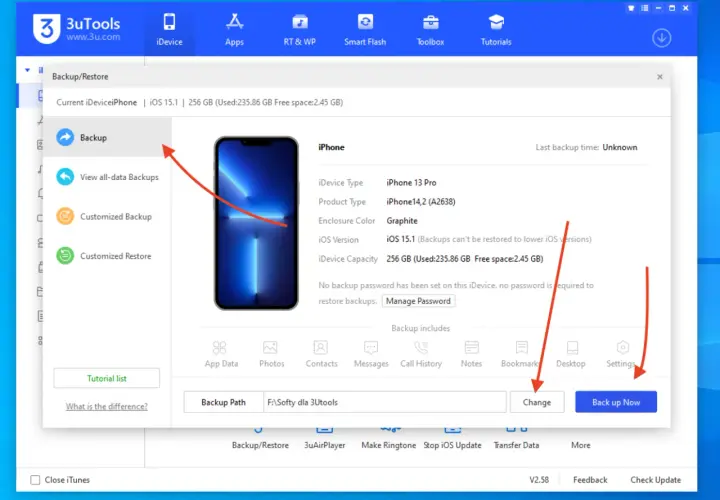The width and height of the screenshot is (720, 500).
Task: Click the blue Backup arrow icon
Action: (65, 137)
